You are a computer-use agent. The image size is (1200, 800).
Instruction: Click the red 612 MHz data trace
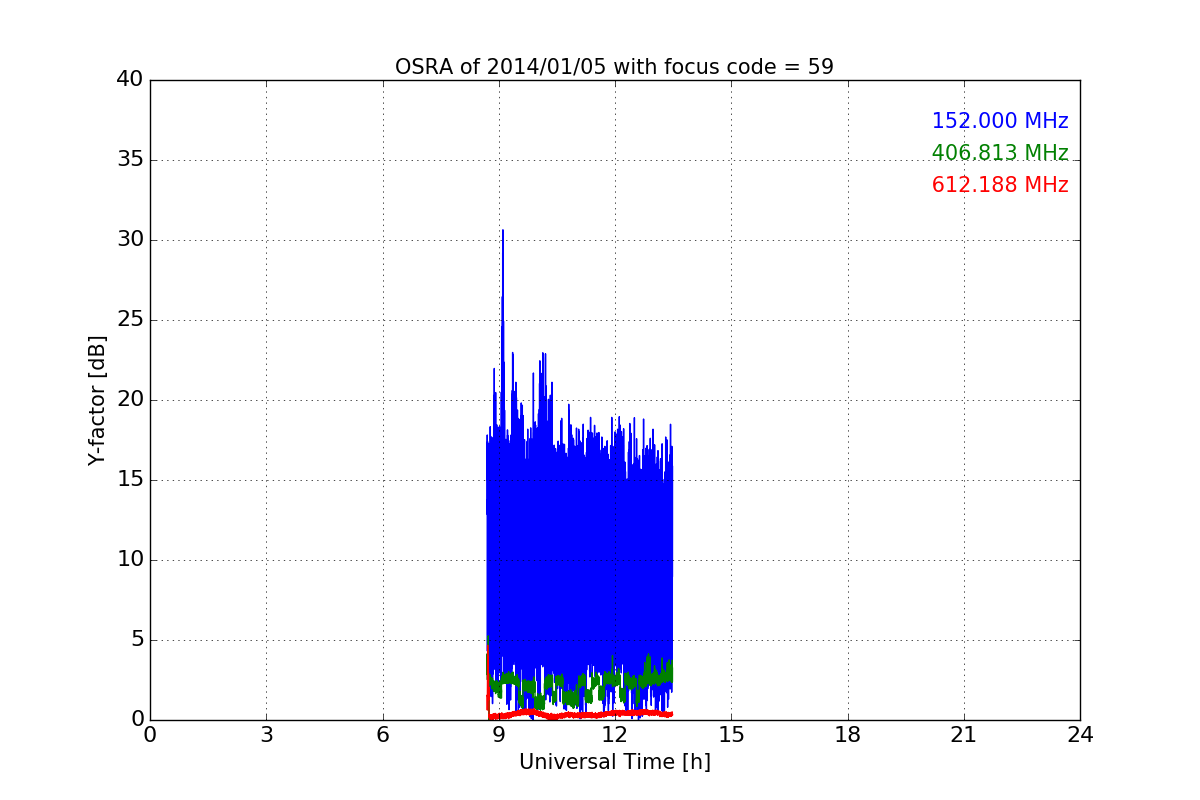580,714
